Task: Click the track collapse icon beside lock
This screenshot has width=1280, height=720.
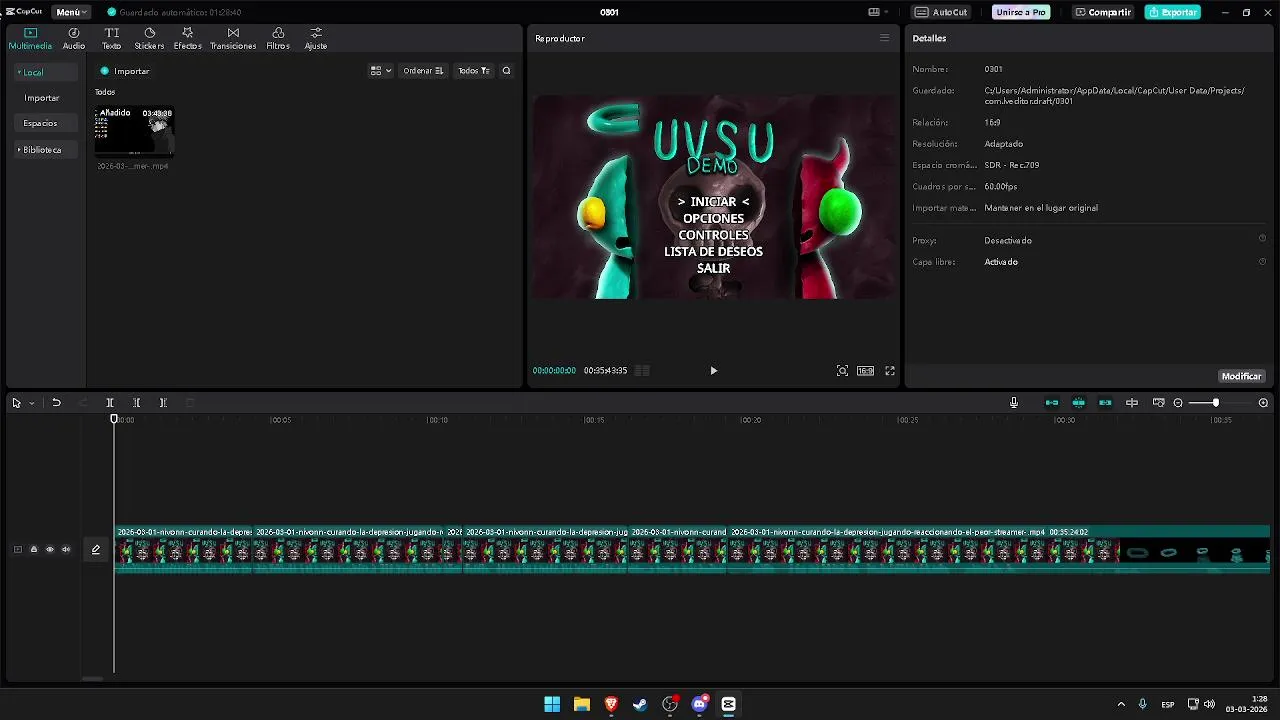Action: pos(17,549)
